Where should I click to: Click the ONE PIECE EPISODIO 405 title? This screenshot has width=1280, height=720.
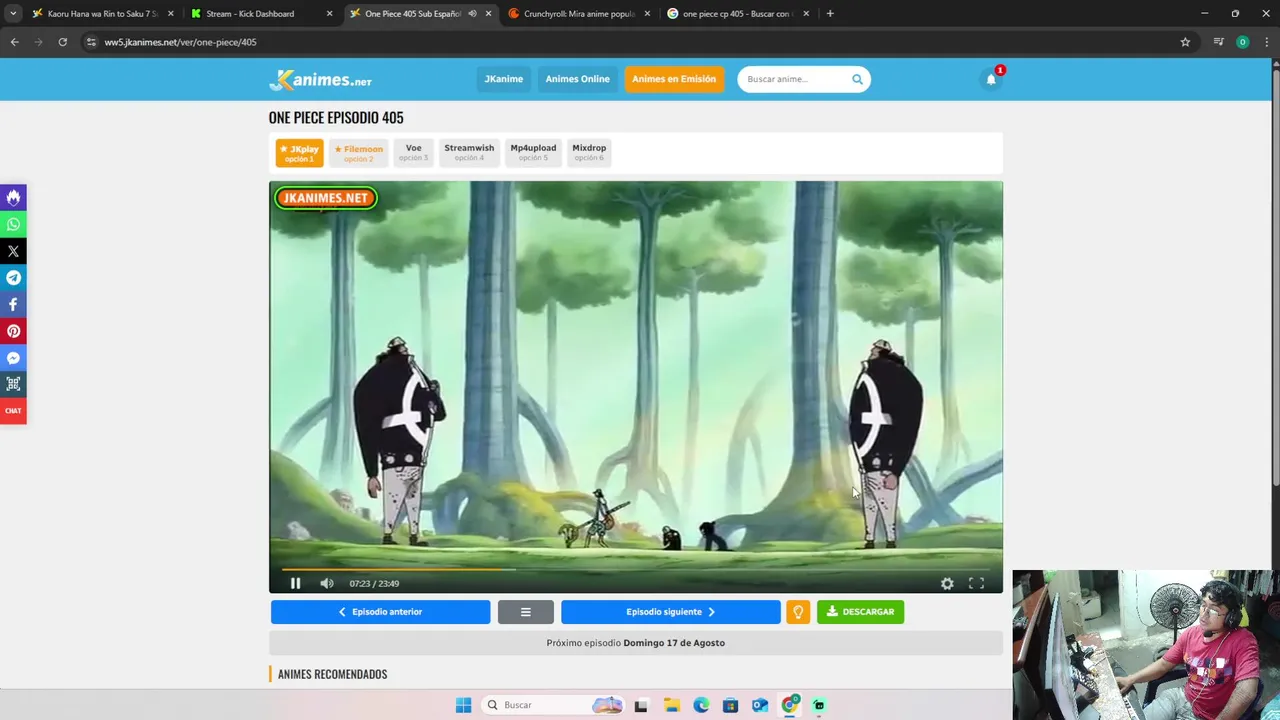pos(336,118)
